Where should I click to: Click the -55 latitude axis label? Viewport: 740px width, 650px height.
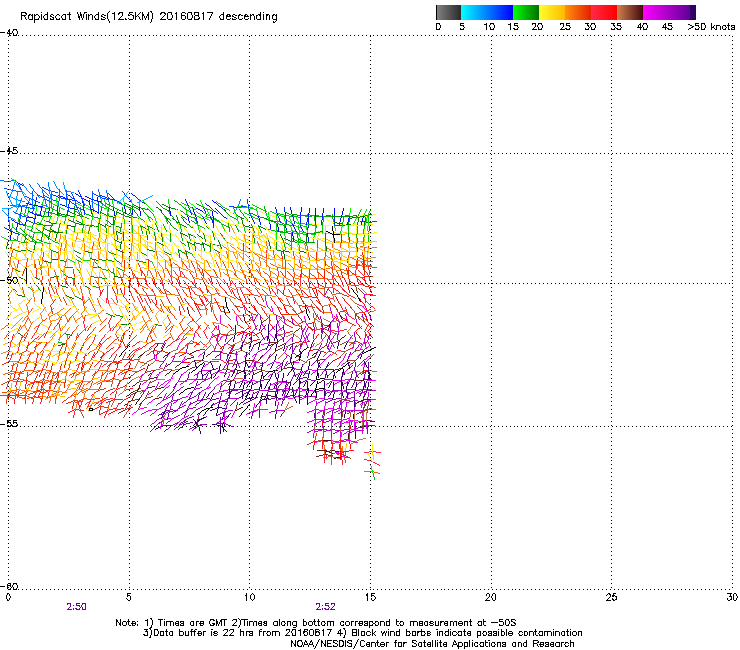tap(9, 424)
